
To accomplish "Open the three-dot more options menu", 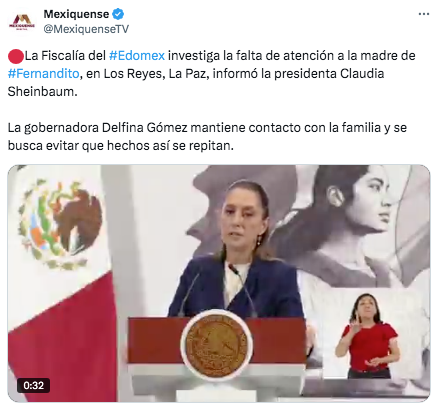I will tap(424, 14).
